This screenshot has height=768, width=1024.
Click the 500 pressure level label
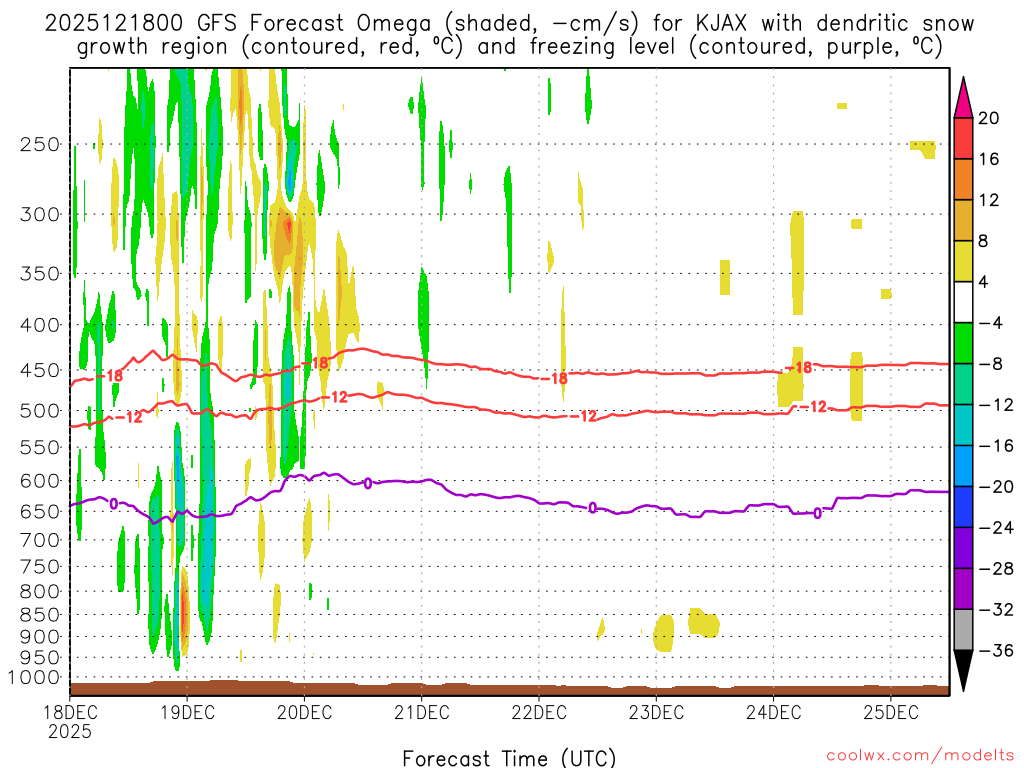(x=40, y=411)
